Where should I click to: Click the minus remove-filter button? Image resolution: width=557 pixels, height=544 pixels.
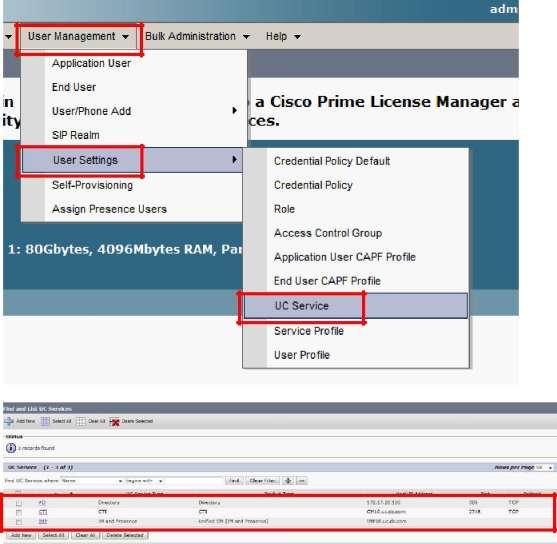tap(302, 481)
